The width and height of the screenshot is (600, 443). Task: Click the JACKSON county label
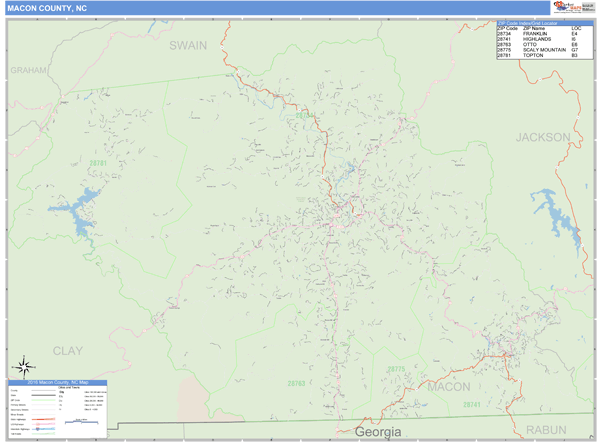[543, 137]
